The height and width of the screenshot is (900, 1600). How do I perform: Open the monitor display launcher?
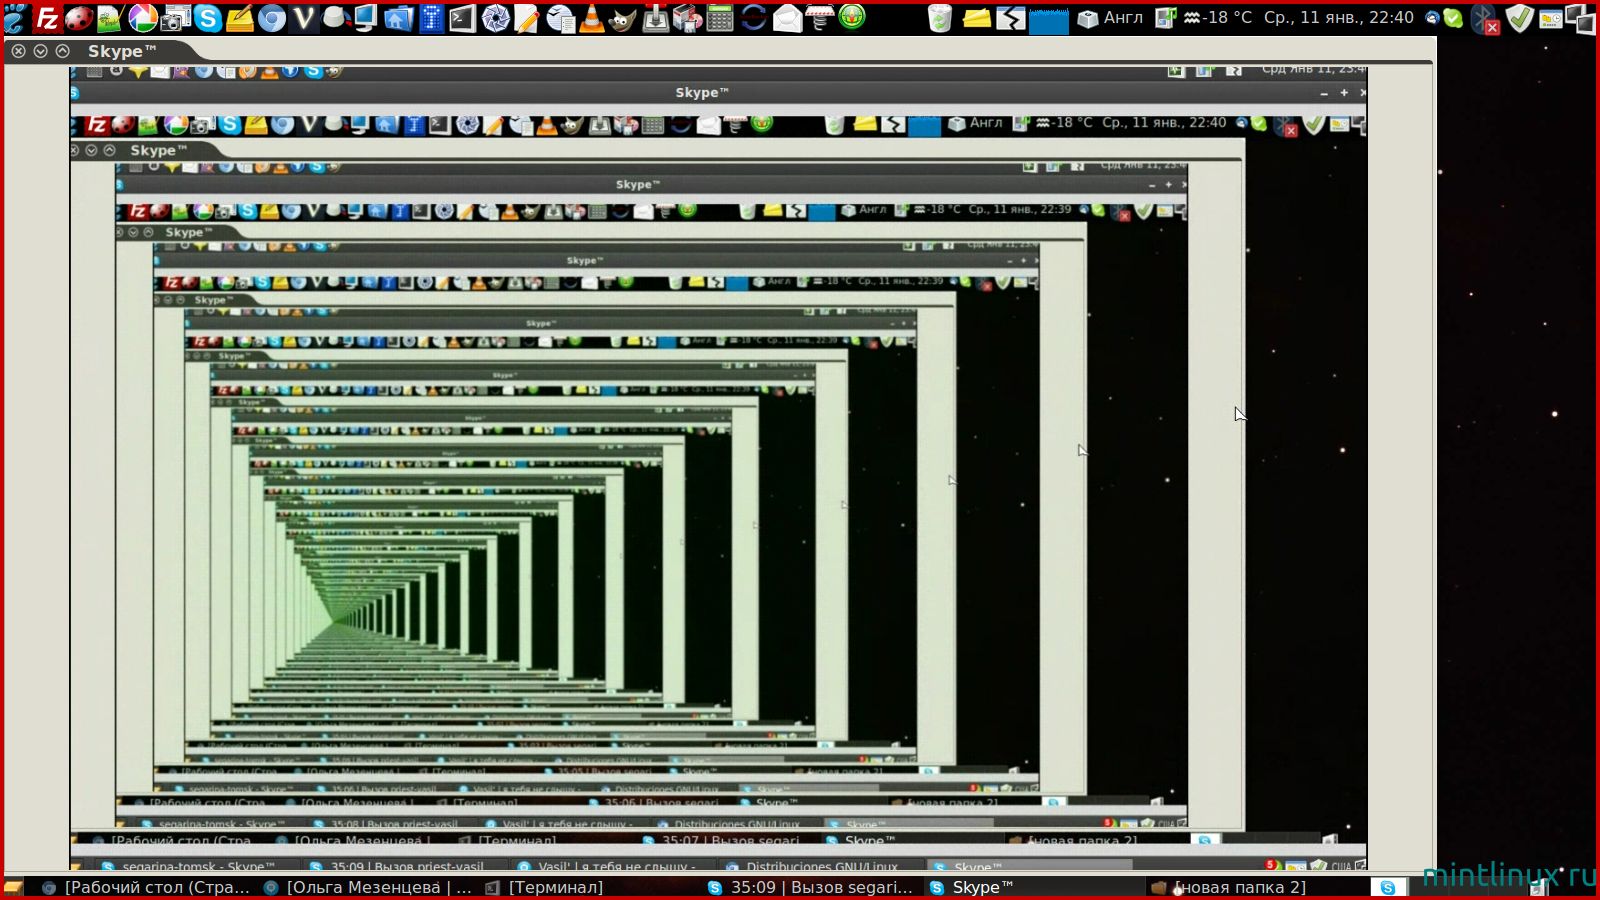pos(366,18)
